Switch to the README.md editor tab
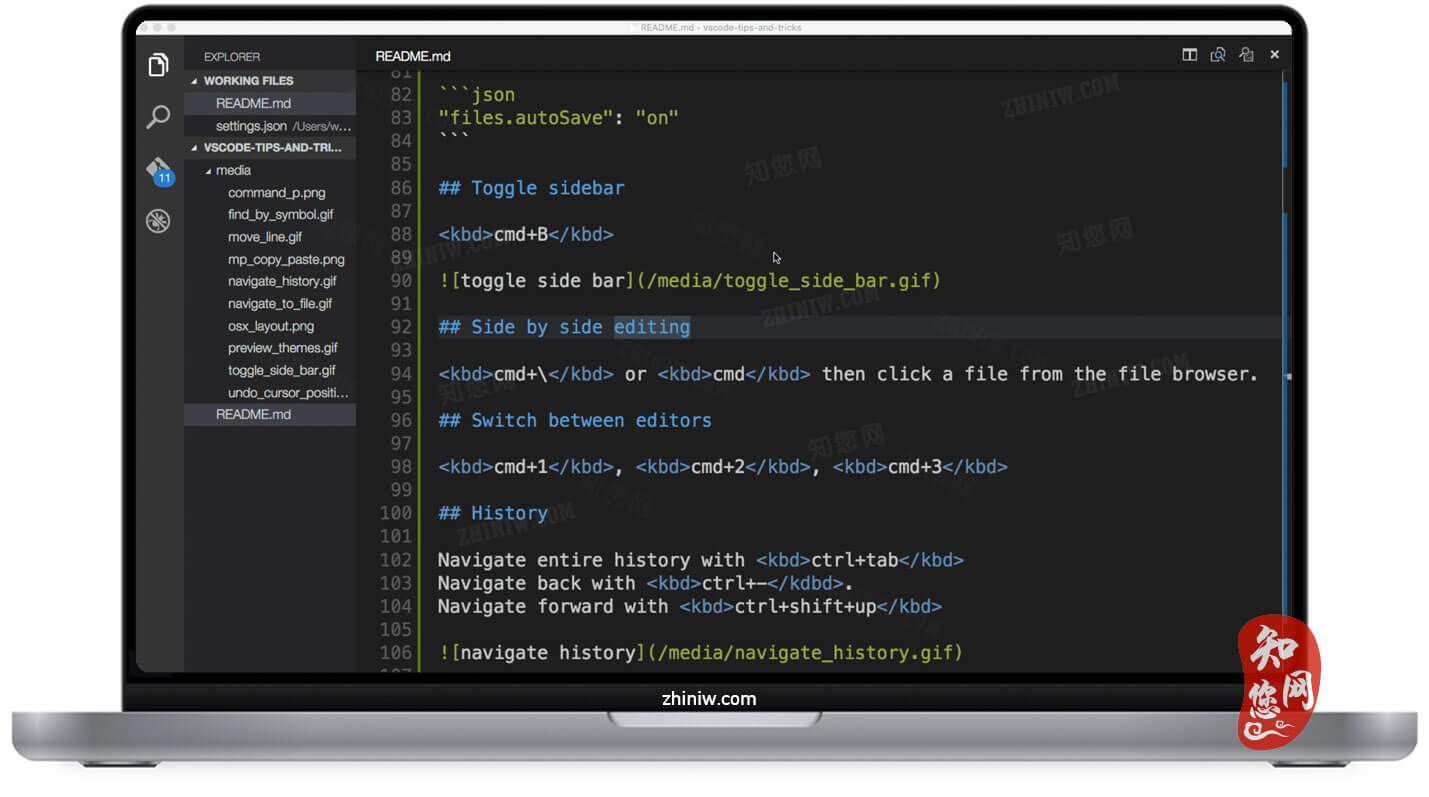The image size is (1429, 797). click(x=413, y=56)
